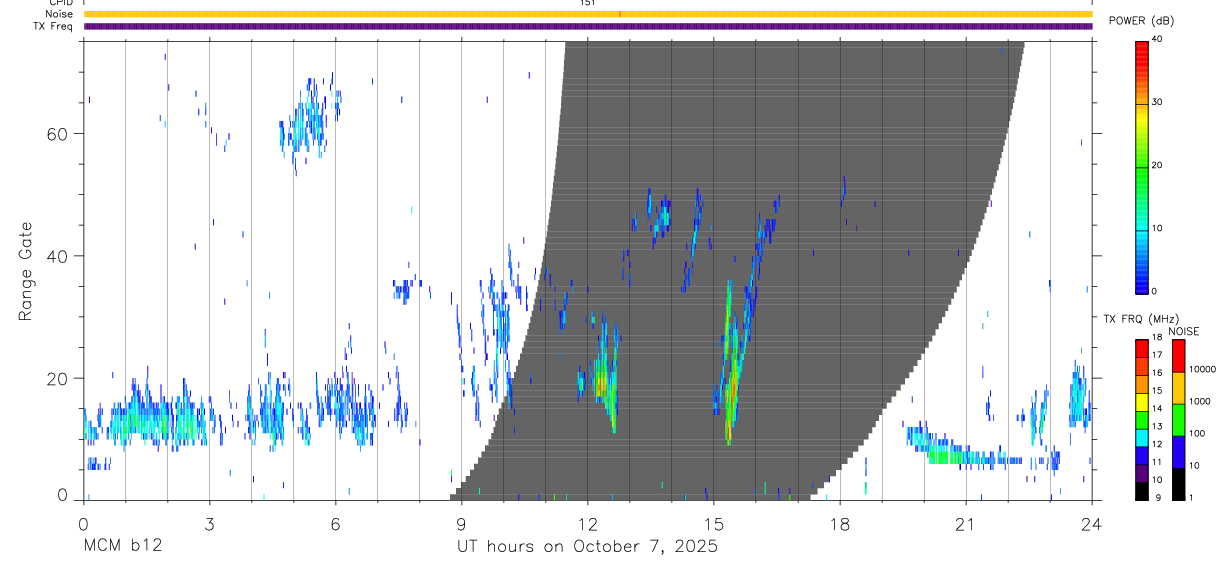Click y-axis tick label 20
Screen dimensions: 1228x567
(x=57, y=378)
